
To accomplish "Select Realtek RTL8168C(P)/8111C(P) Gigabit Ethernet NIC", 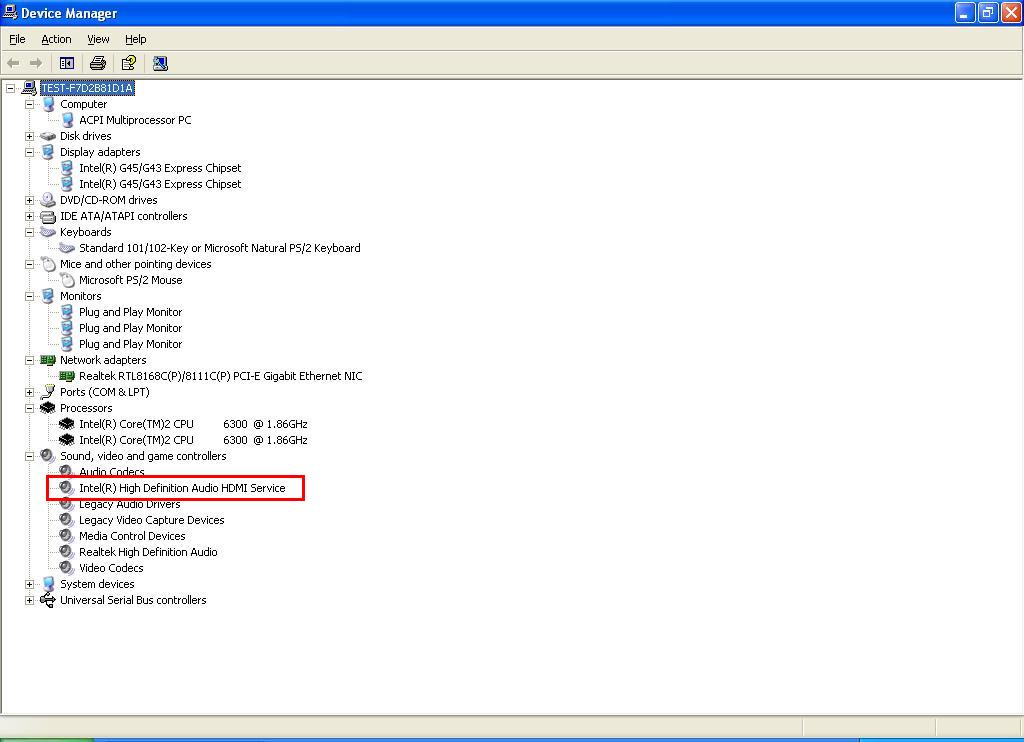I will (221, 376).
